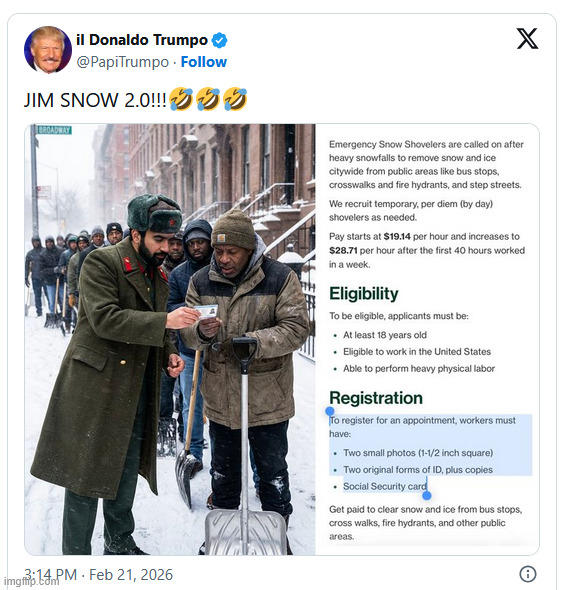The image size is (562, 590).
Task: Open the snowy street photo
Action: click(170, 339)
